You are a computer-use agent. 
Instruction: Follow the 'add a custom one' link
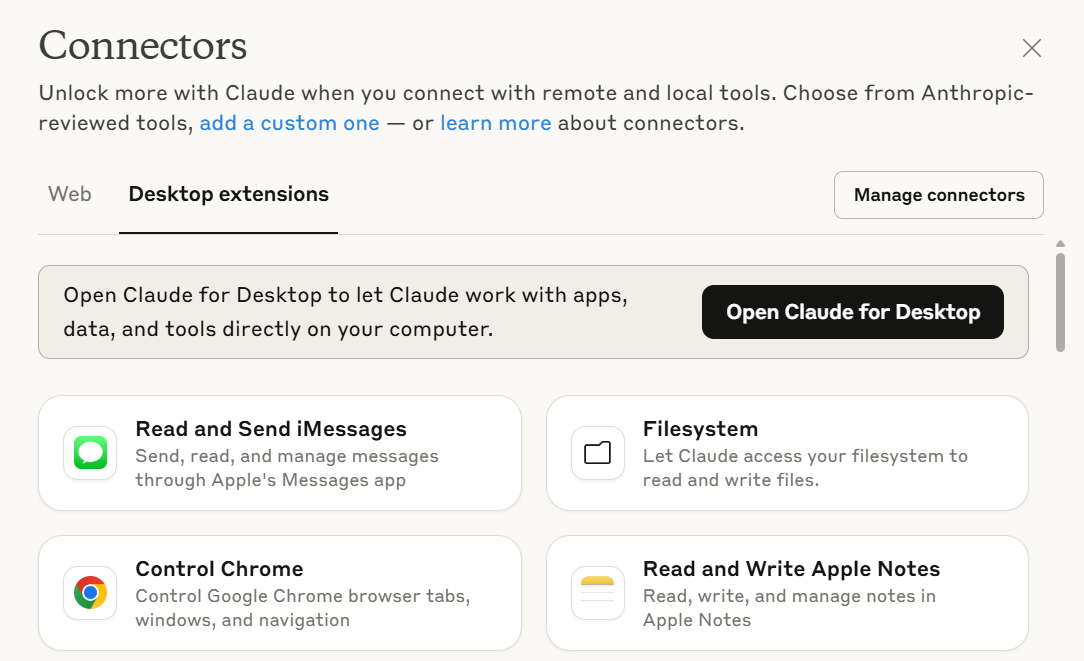click(290, 123)
